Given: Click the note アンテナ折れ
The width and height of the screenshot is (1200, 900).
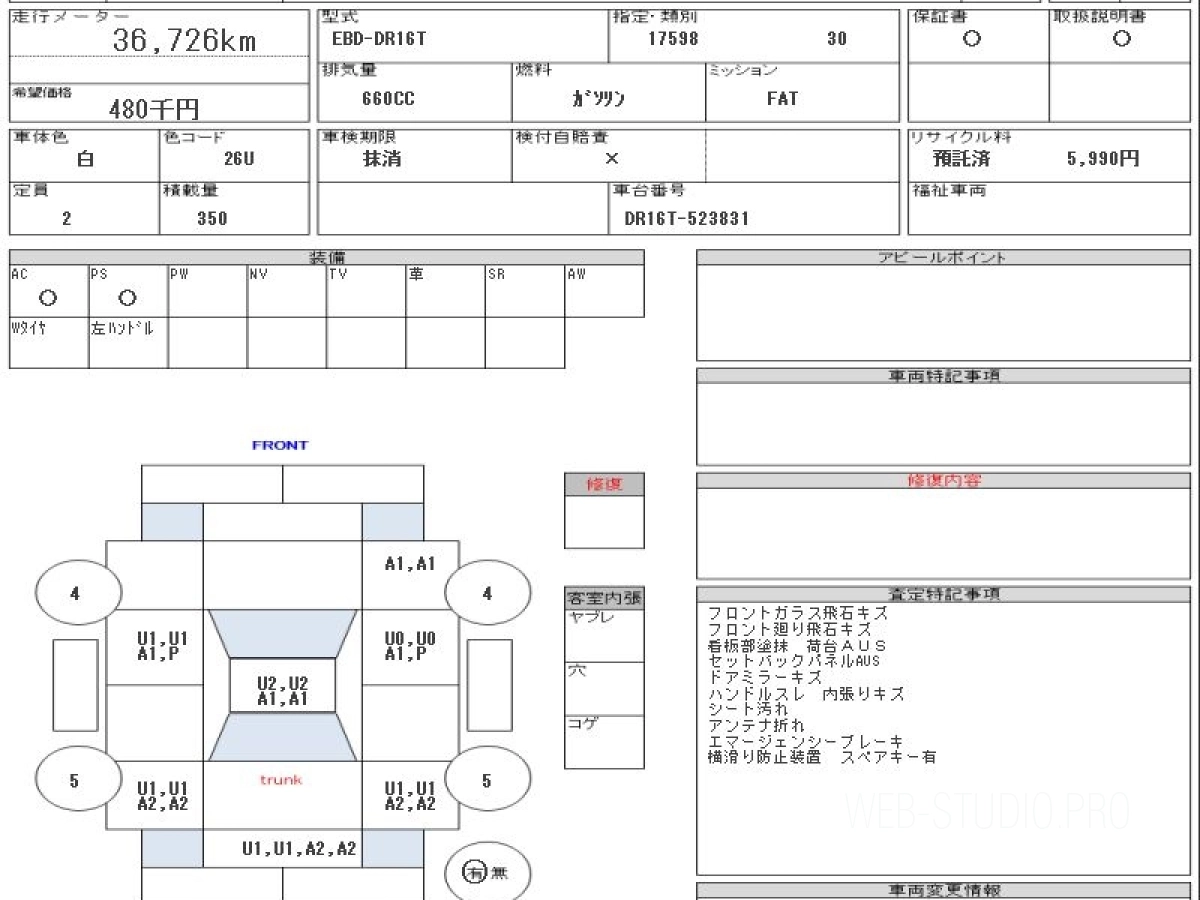Looking at the screenshot, I should click(x=756, y=725).
